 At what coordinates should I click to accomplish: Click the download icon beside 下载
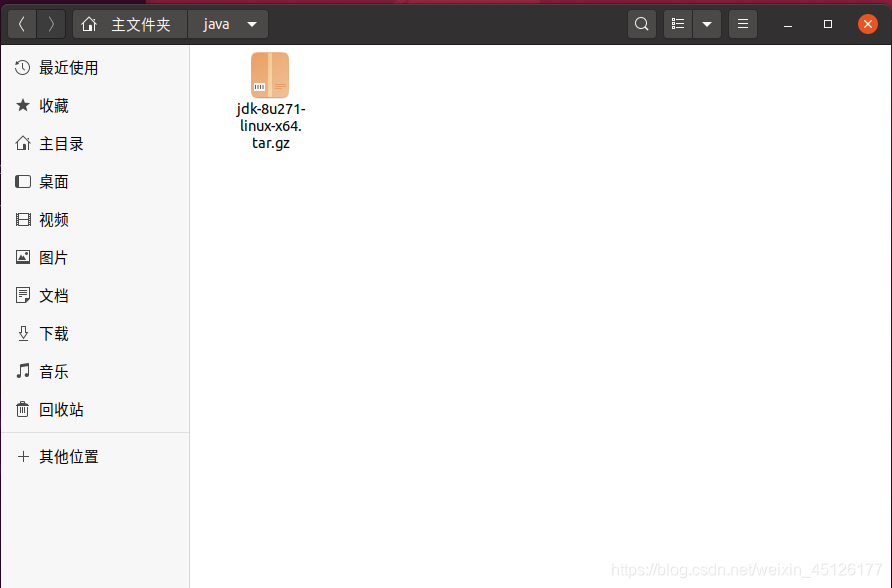[23, 333]
